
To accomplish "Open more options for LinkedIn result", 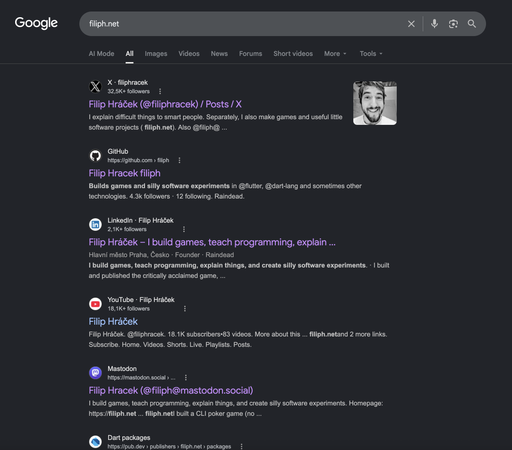I will (x=184, y=229).
